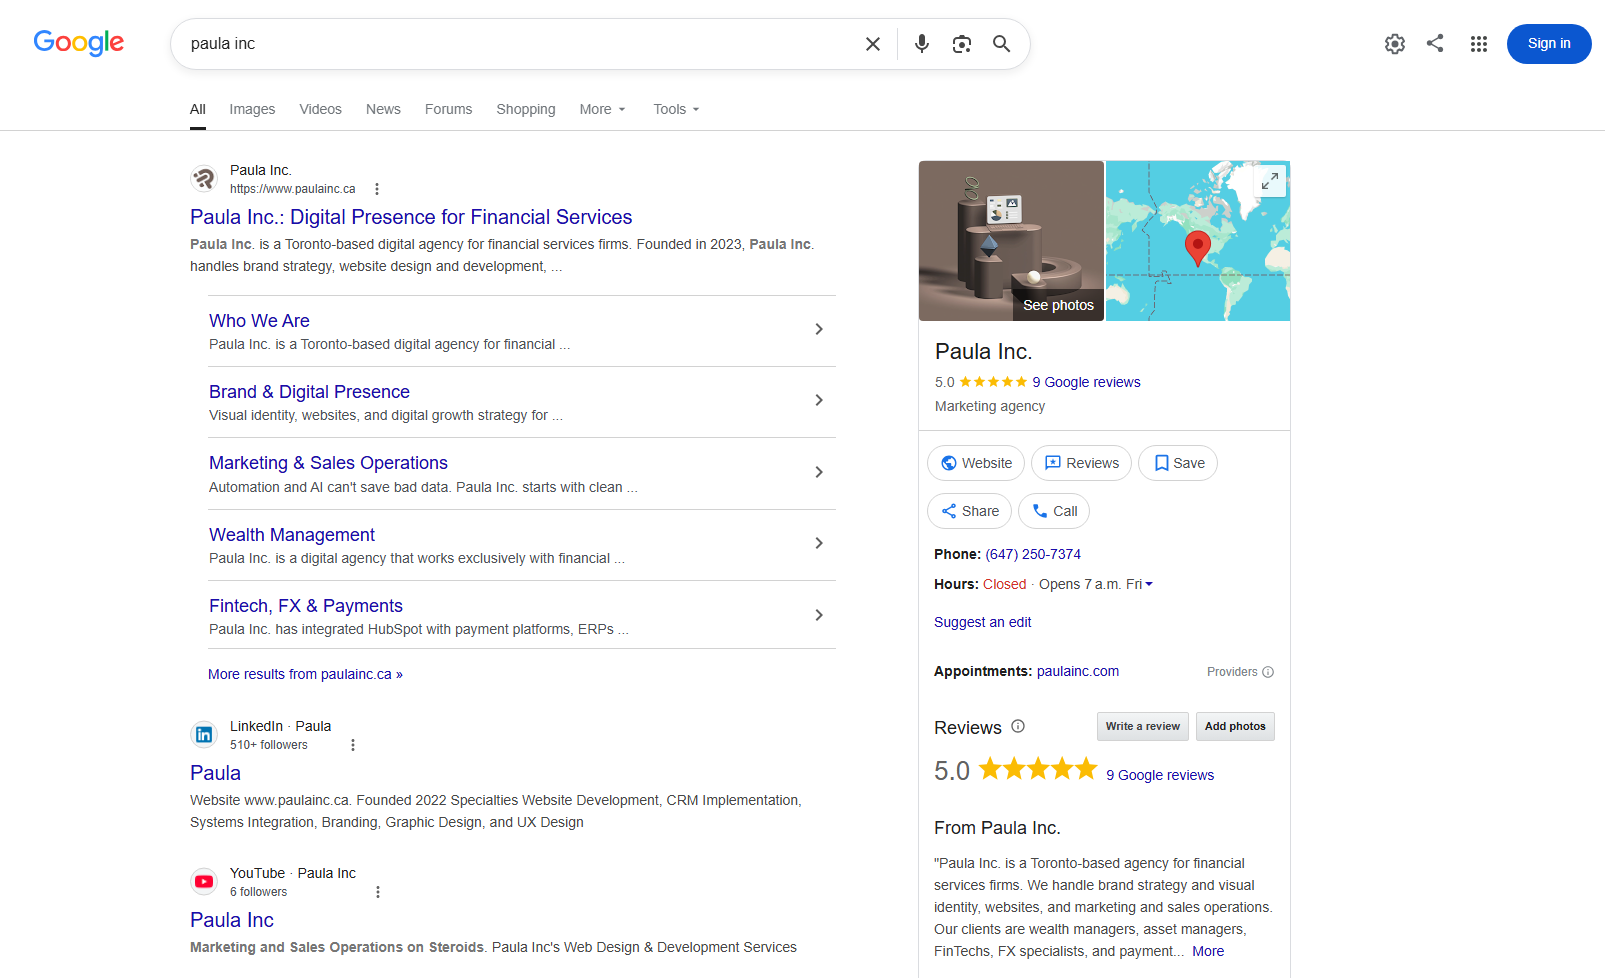This screenshot has height=978, width=1605.
Task: Expand Who We Are sitelink chevron
Action: coord(819,329)
